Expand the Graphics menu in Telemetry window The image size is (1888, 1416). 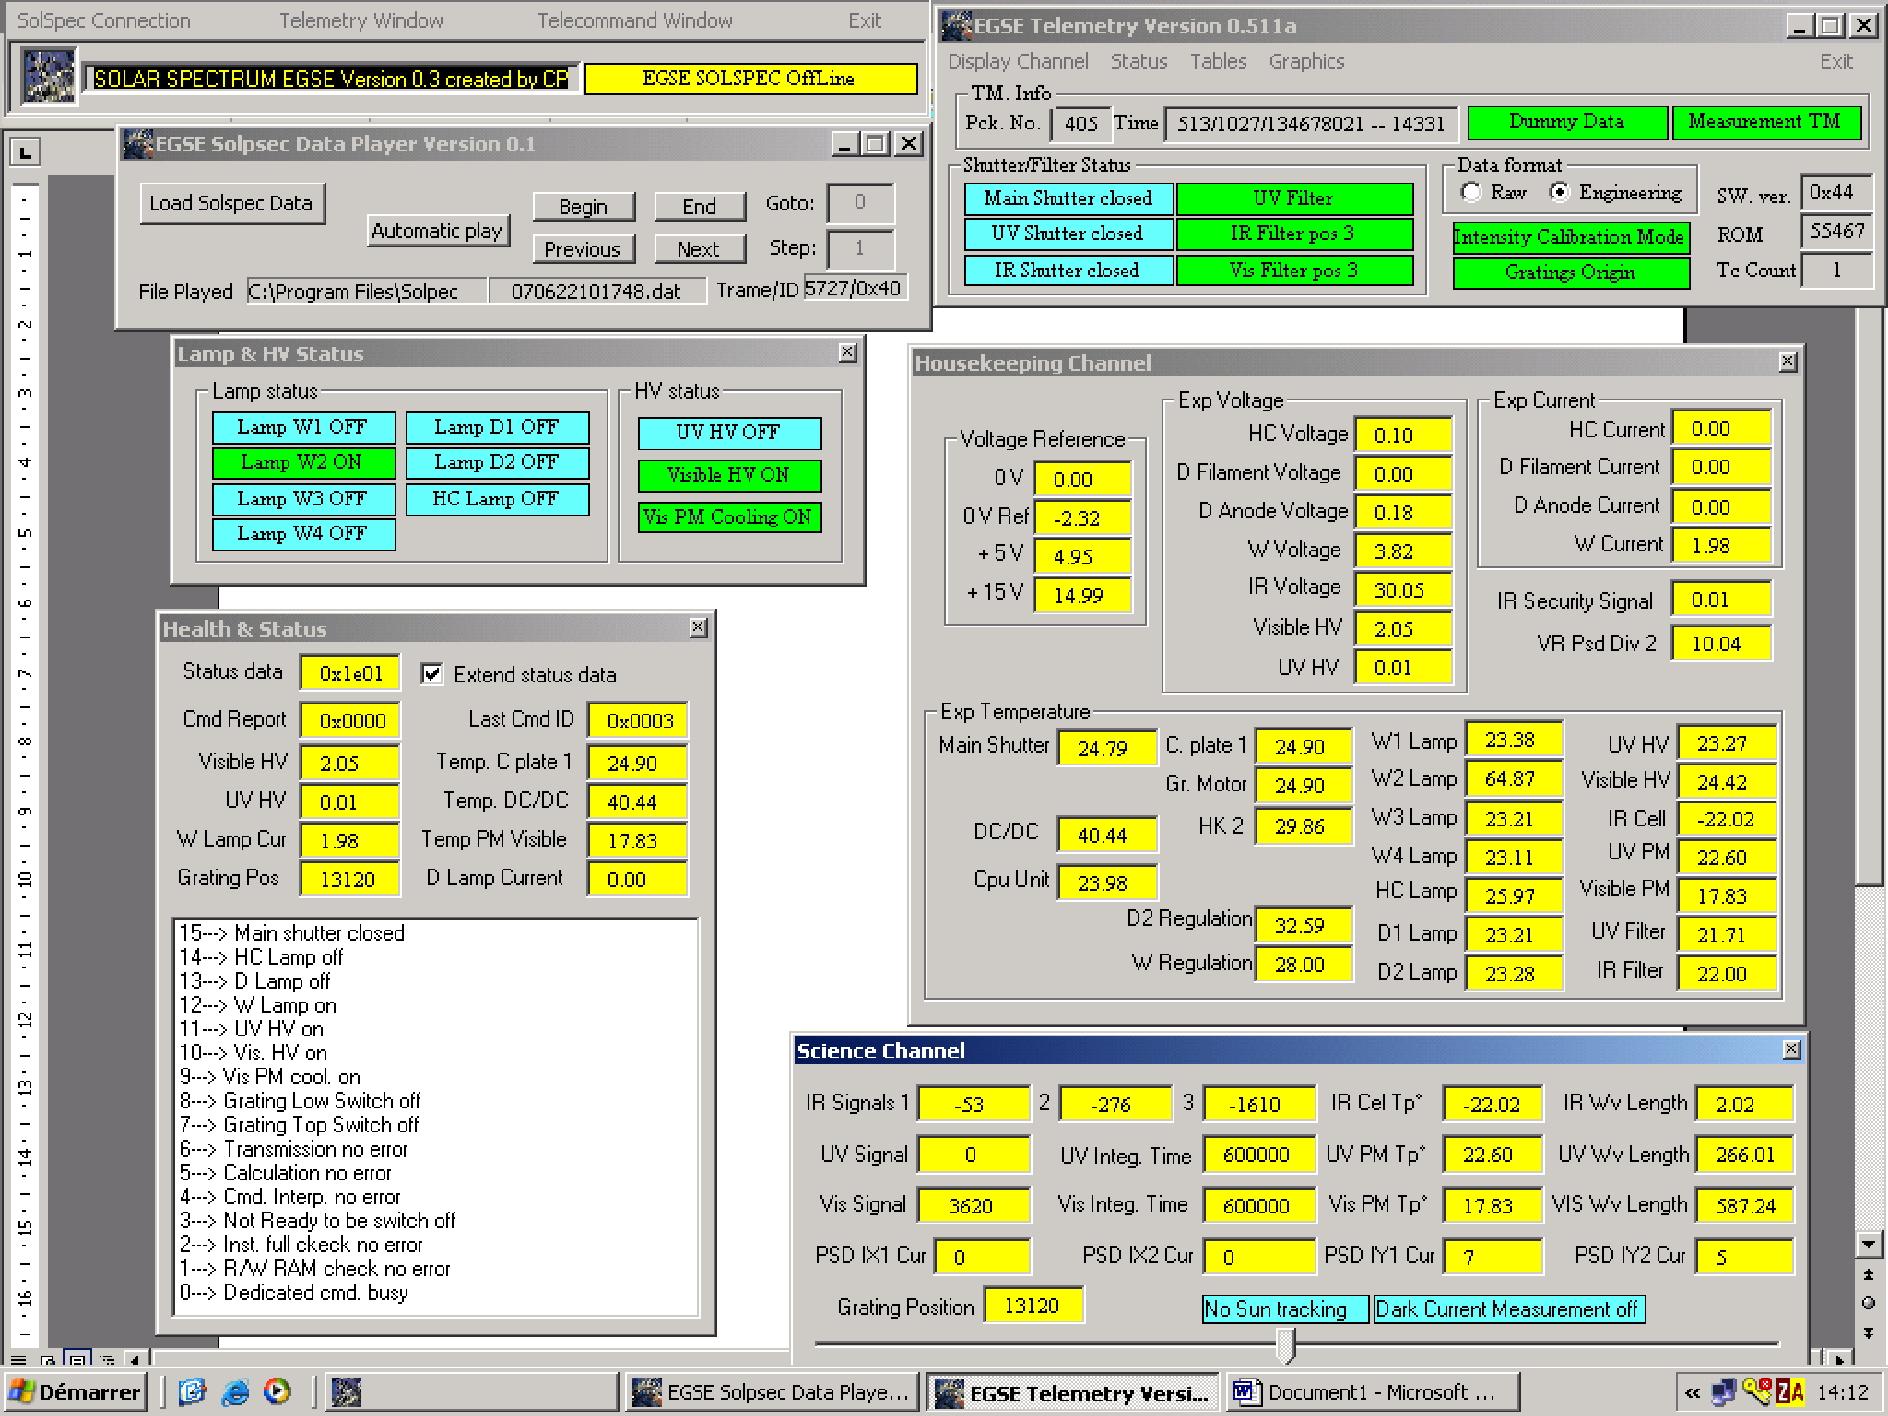(1305, 62)
